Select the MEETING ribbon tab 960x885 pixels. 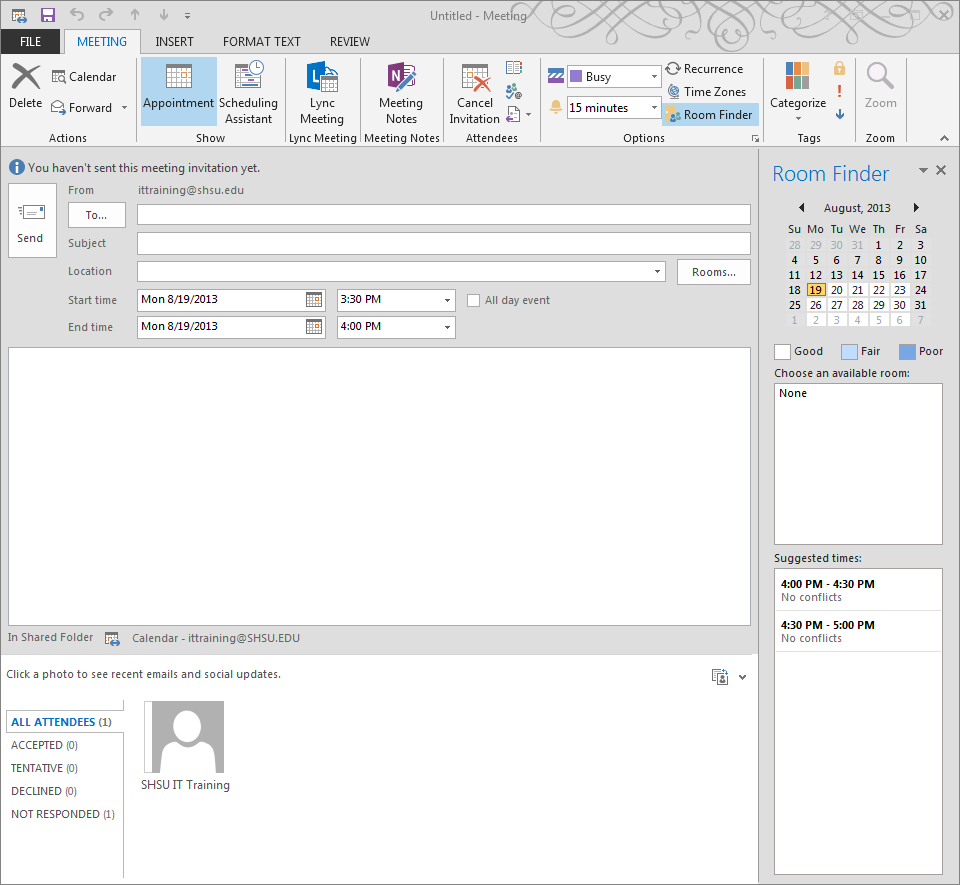tap(102, 42)
